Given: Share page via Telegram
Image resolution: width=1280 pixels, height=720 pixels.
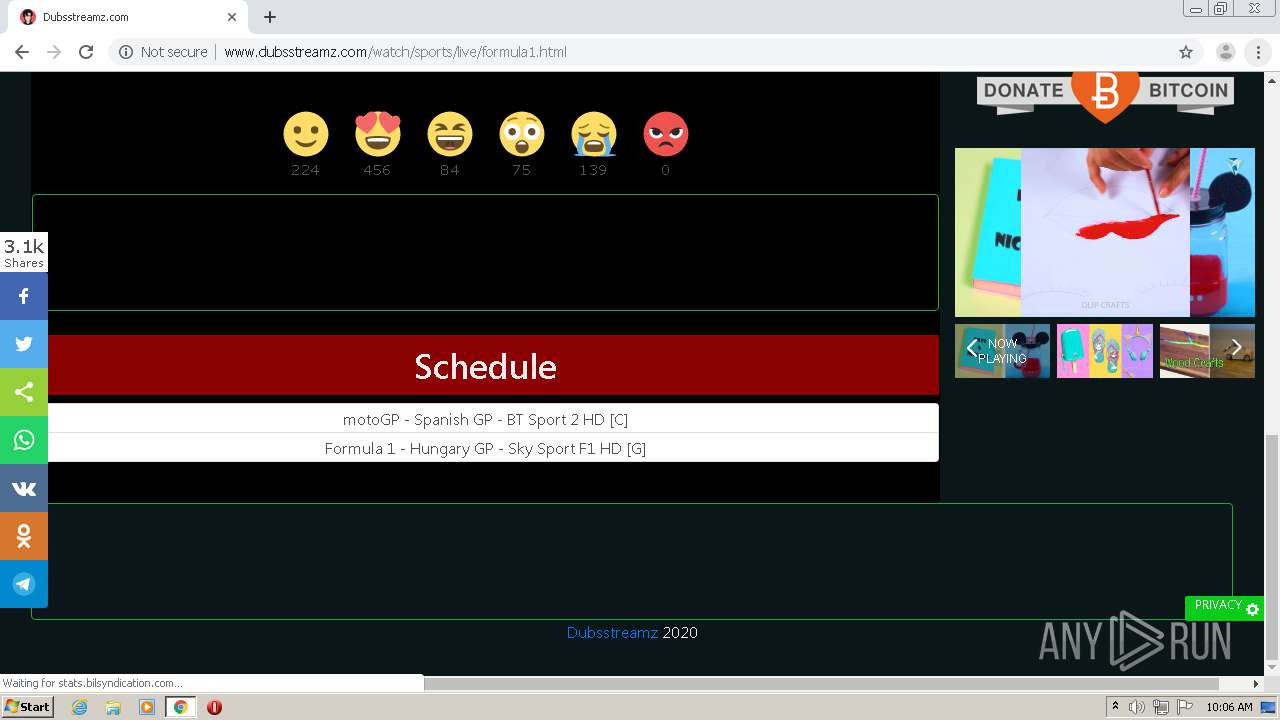Looking at the screenshot, I should tap(24, 584).
